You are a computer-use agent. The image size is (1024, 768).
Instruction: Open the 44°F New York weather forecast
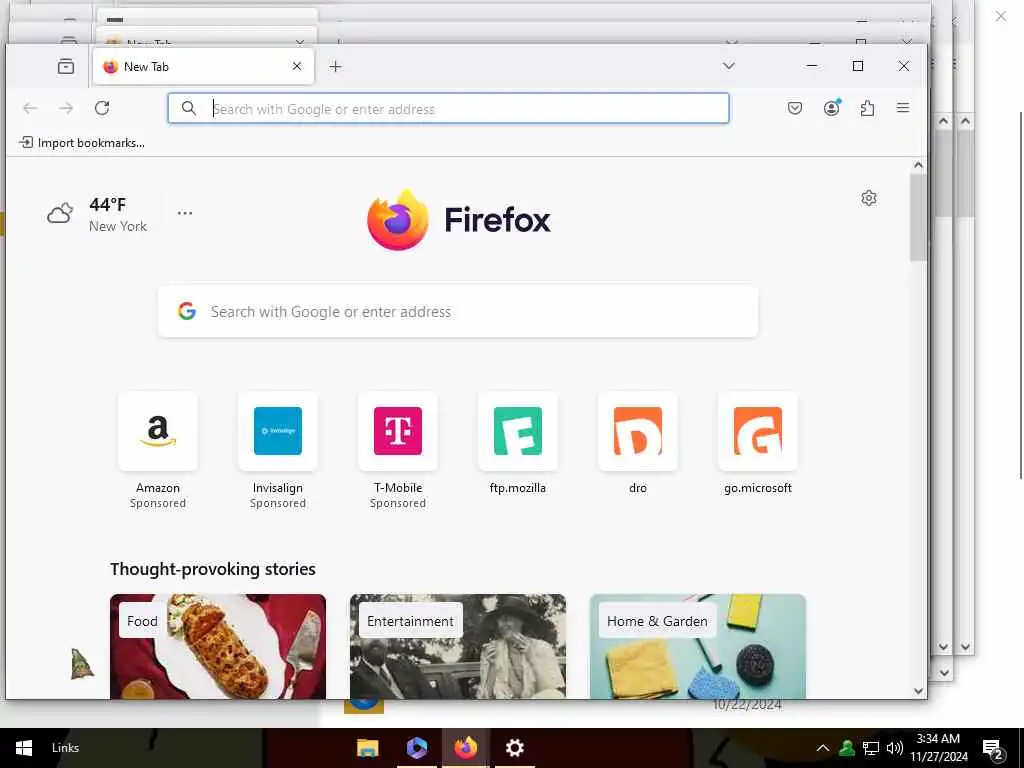pyautogui.click(x=97, y=214)
